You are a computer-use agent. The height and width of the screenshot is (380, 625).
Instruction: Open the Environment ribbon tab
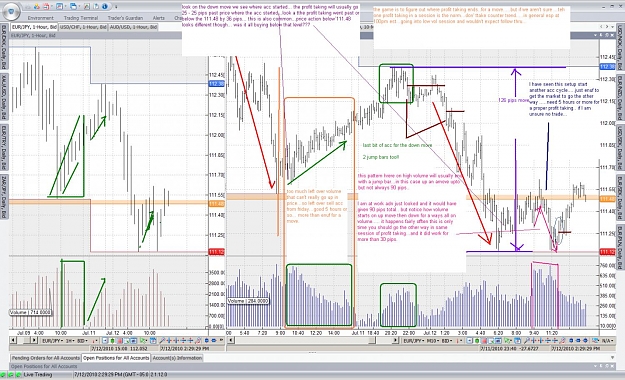click(x=40, y=18)
